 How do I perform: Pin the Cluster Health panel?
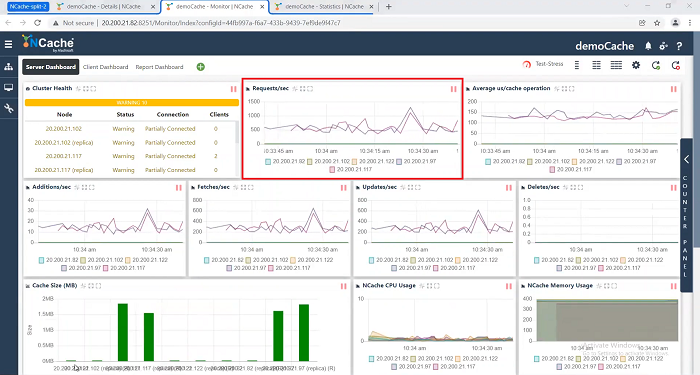(78, 88)
